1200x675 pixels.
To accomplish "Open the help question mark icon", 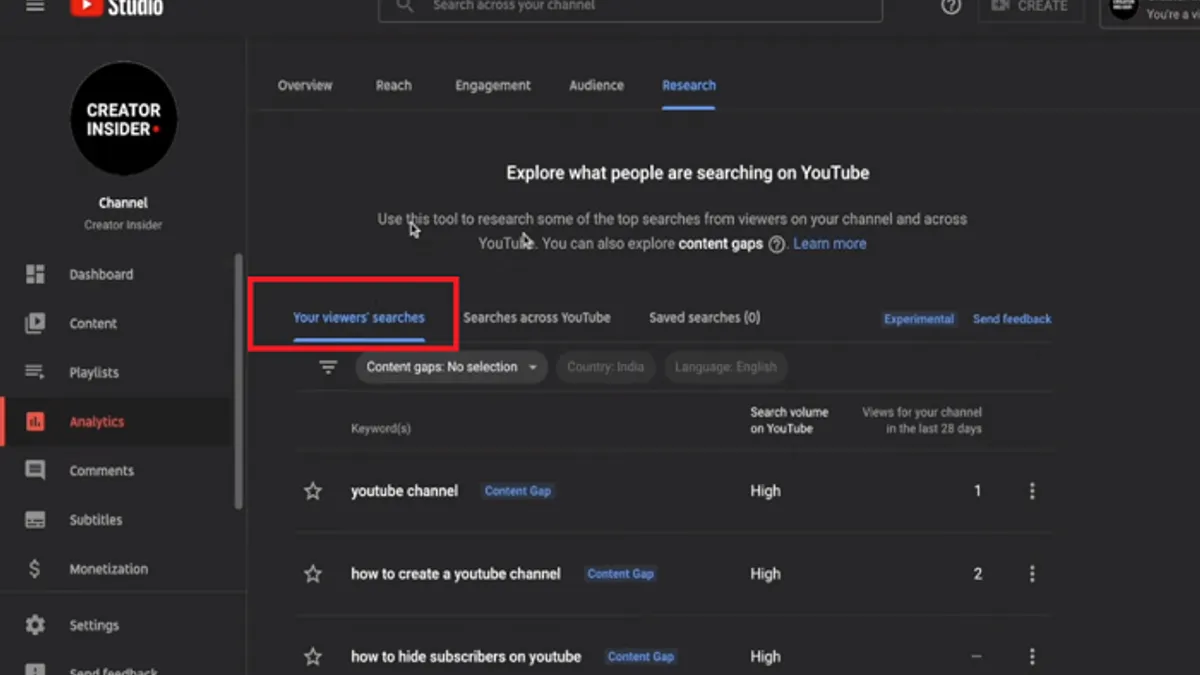I will (x=951, y=6).
